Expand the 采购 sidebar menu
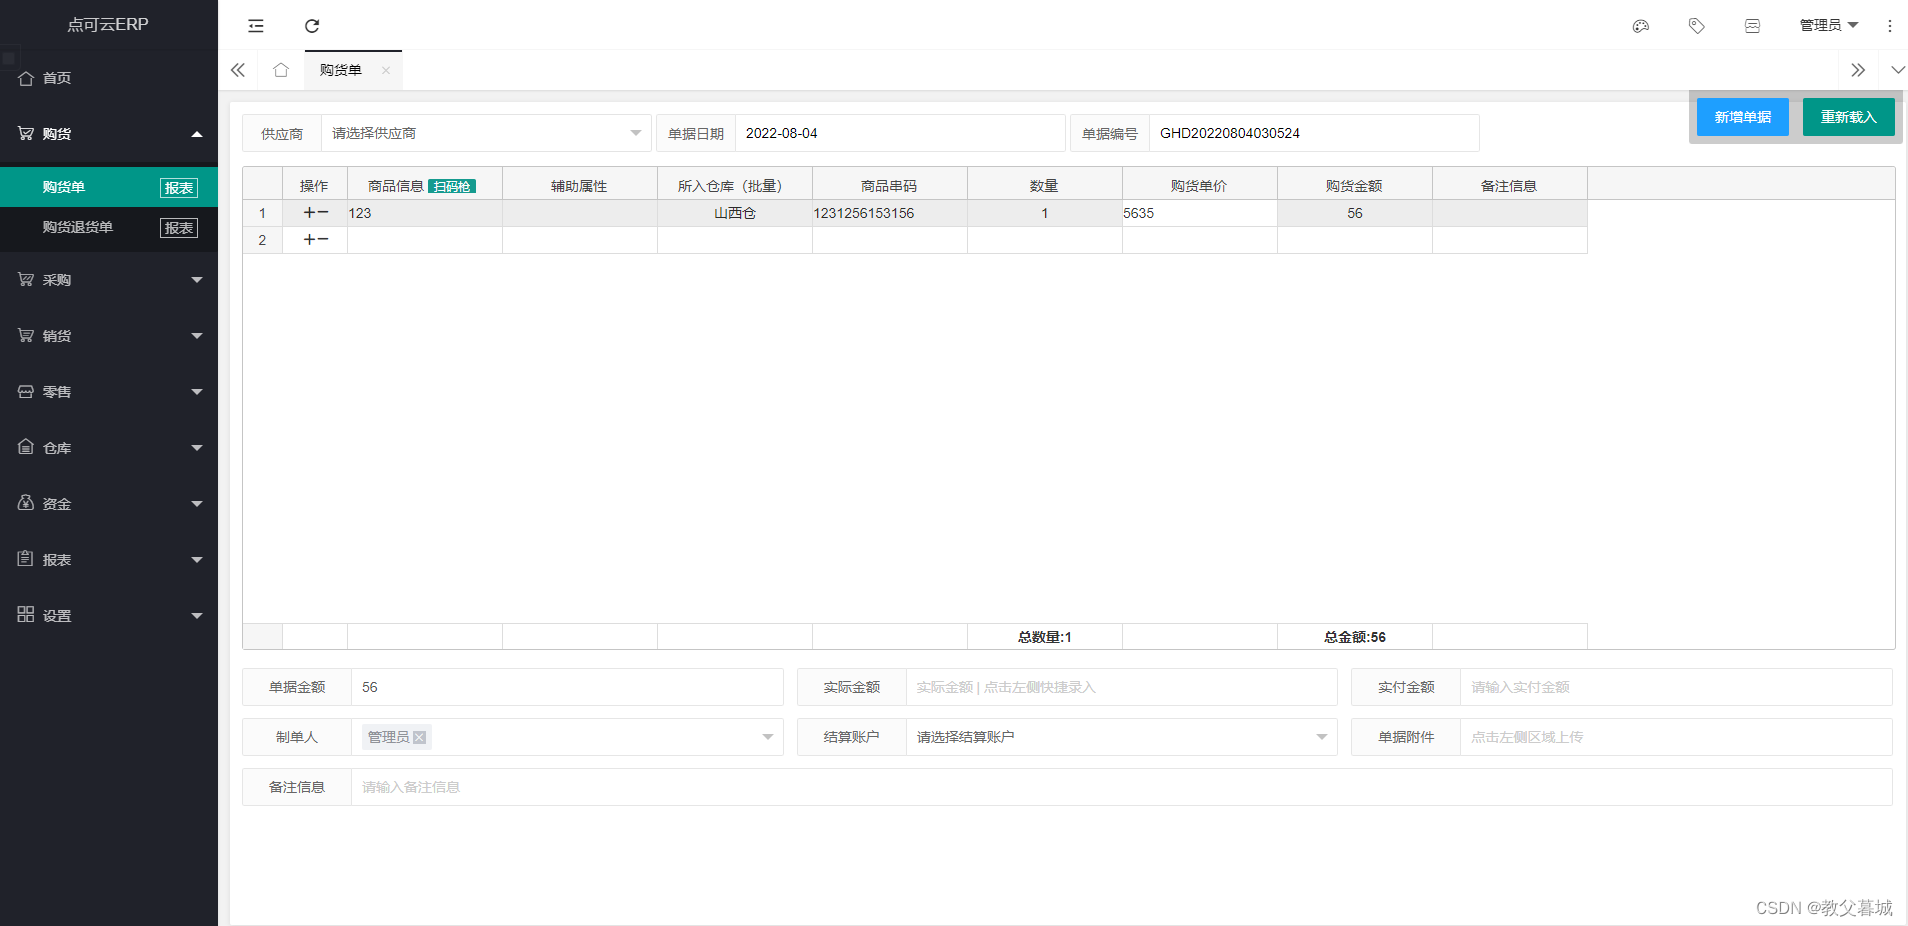The height and width of the screenshot is (926, 1908). (x=109, y=280)
